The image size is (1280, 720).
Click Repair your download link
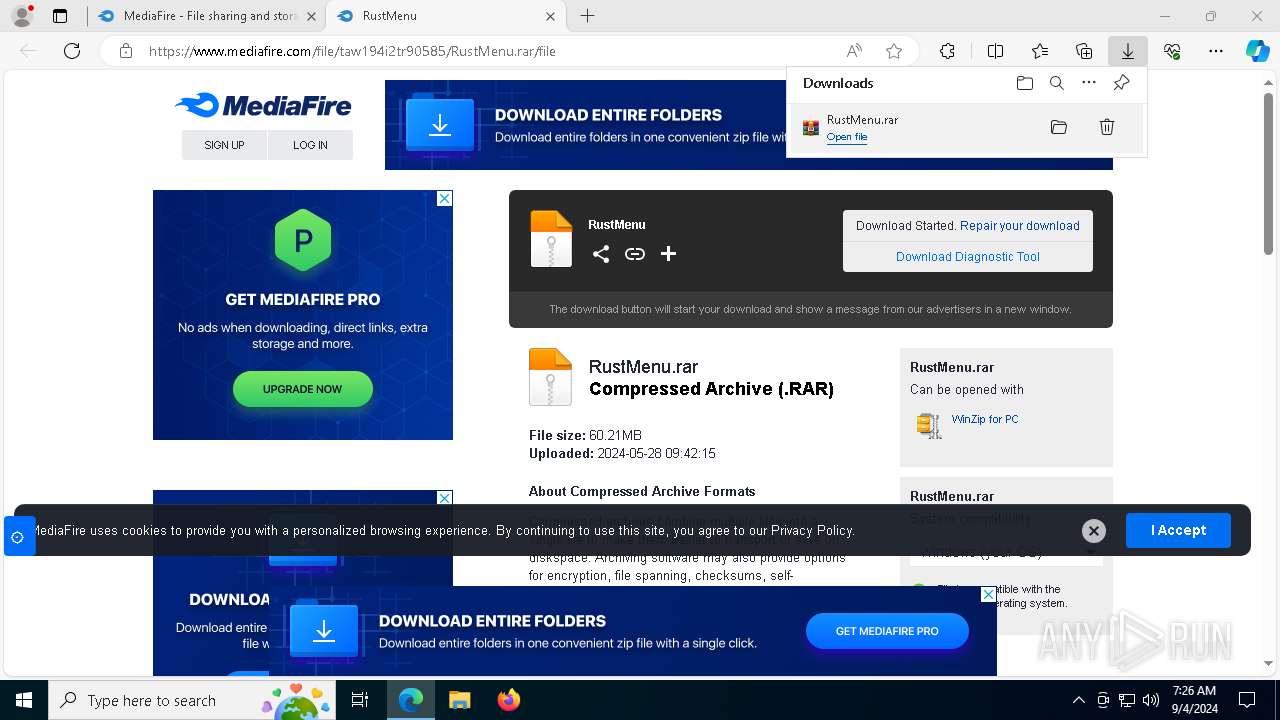coord(1019,226)
